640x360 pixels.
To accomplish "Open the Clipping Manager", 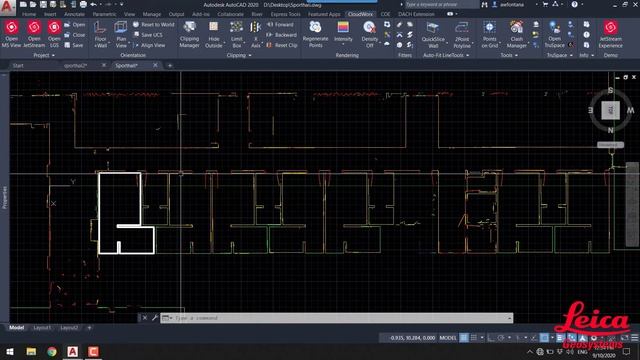I will (x=189, y=34).
